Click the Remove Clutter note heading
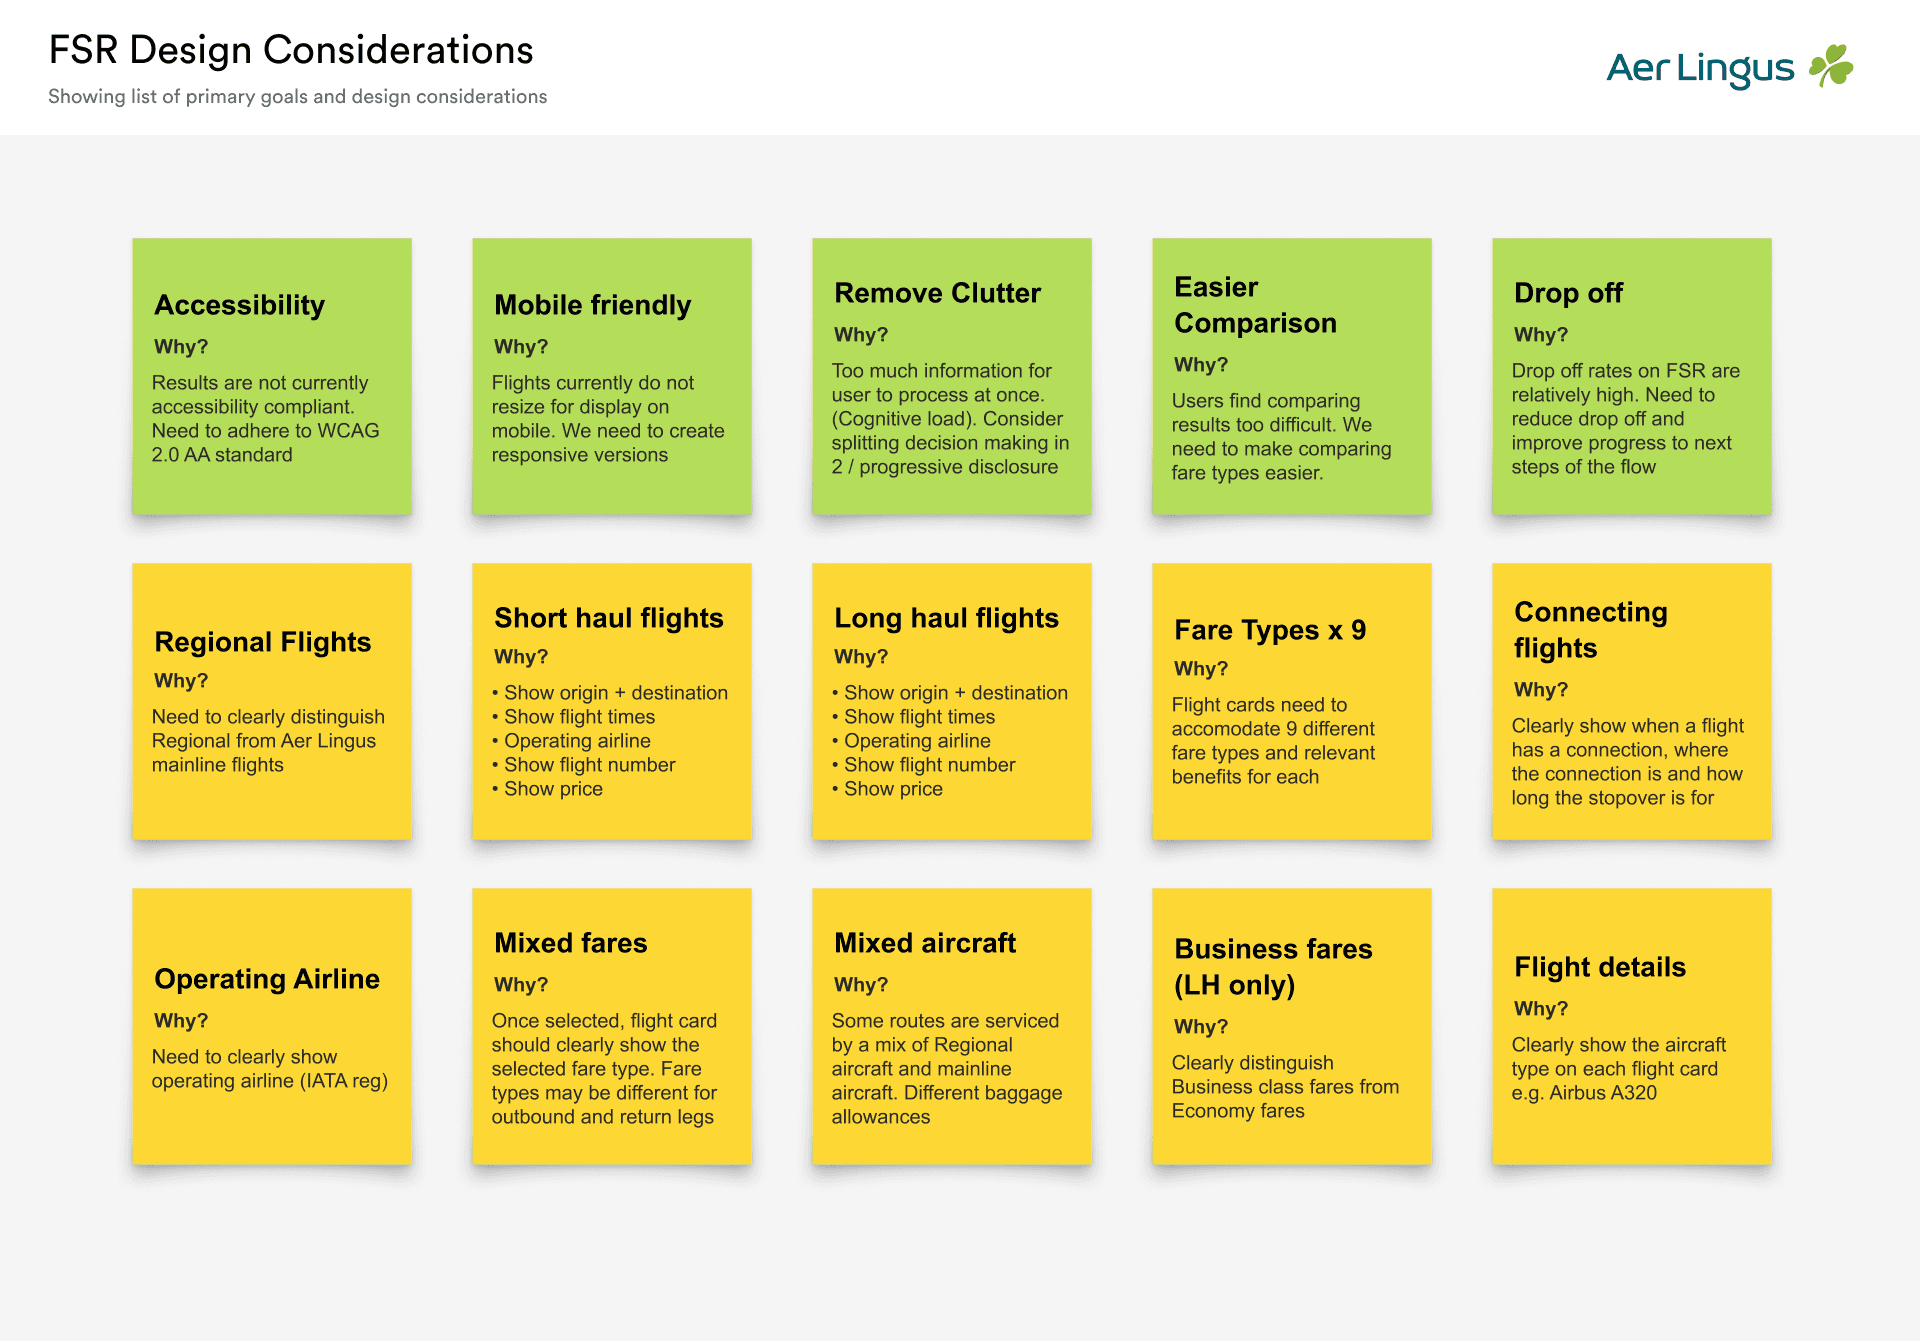This screenshot has height=1341, width=1920. tap(937, 293)
